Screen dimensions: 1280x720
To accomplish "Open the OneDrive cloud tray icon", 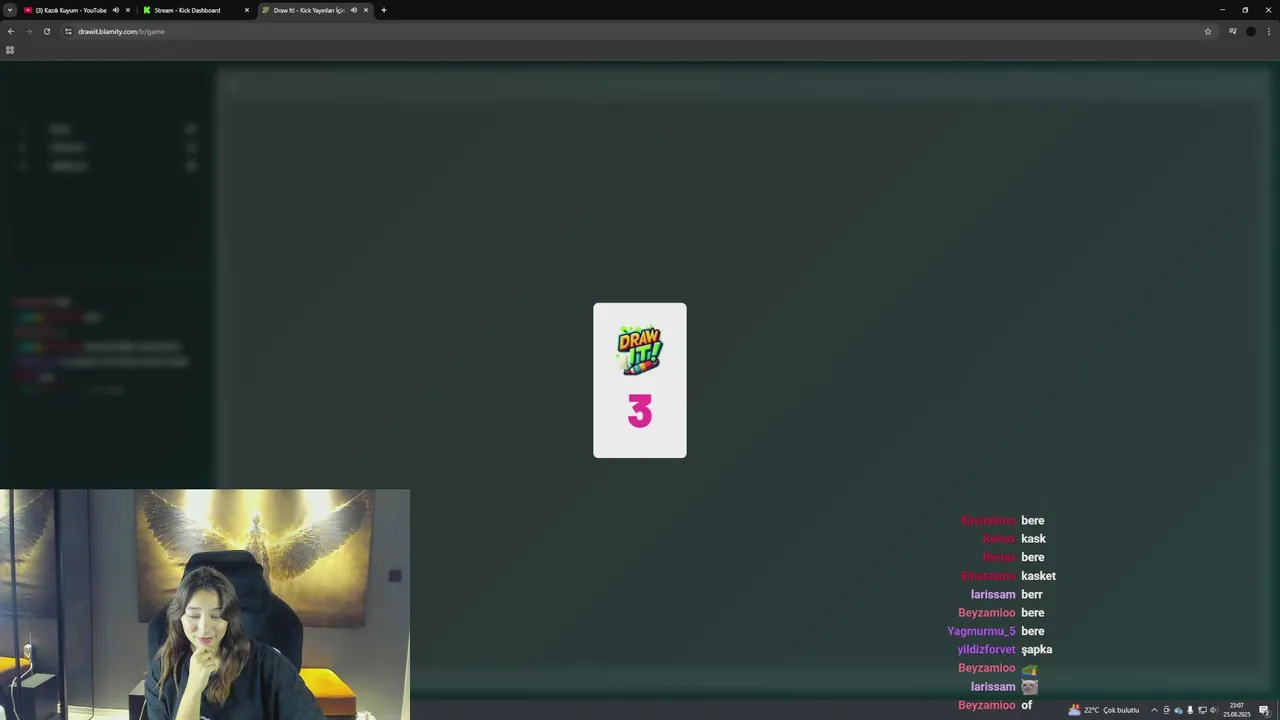I will tap(1178, 710).
